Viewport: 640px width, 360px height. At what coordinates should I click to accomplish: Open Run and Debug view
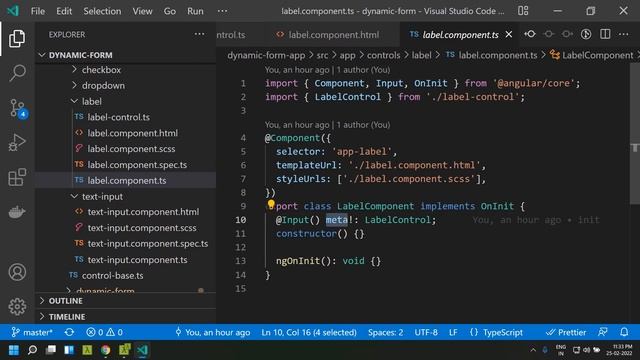point(17,143)
